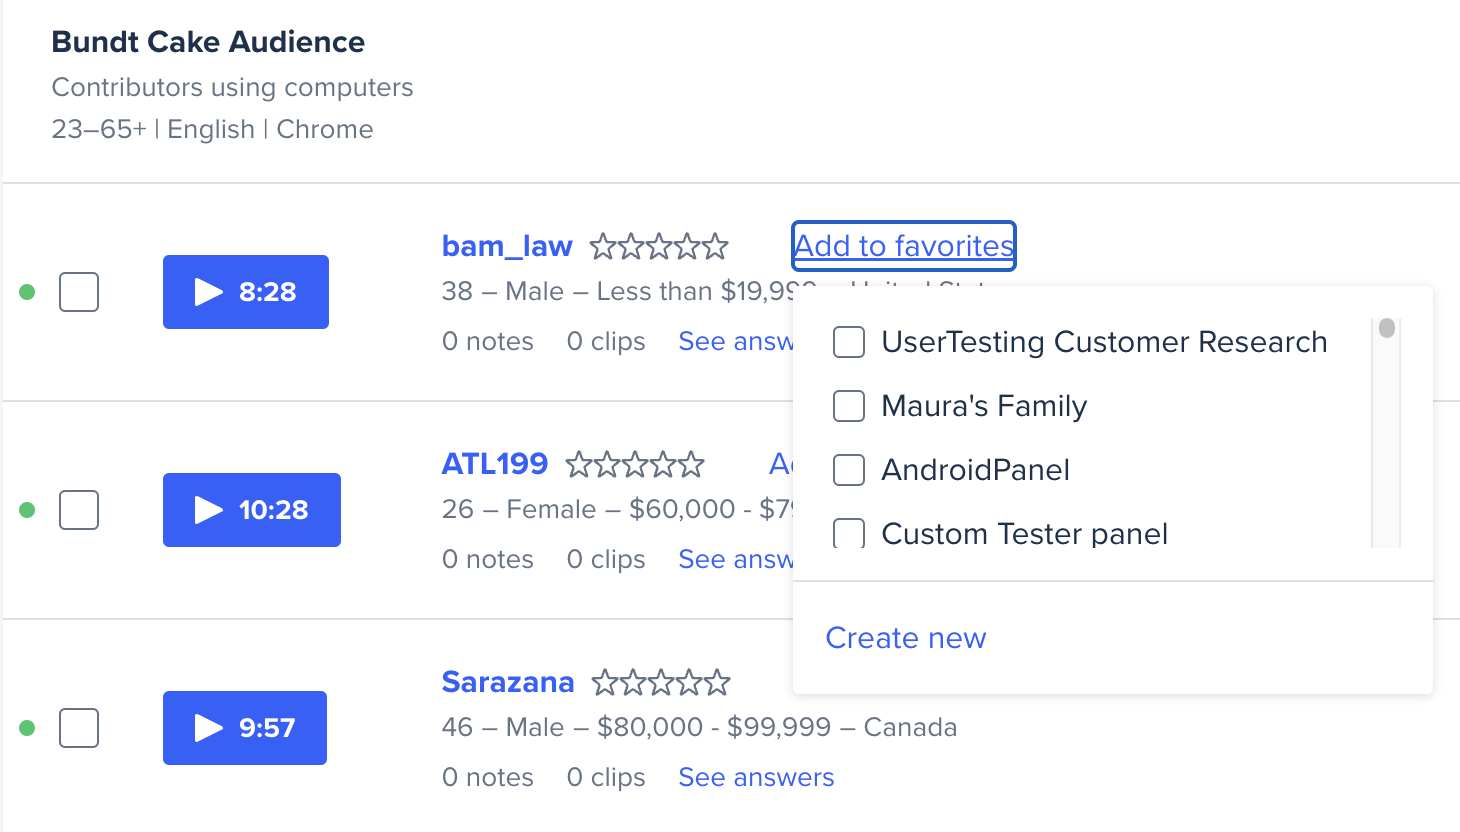Click ATL199's star rating
The image size is (1460, 832).
click(x=635, y=464)
